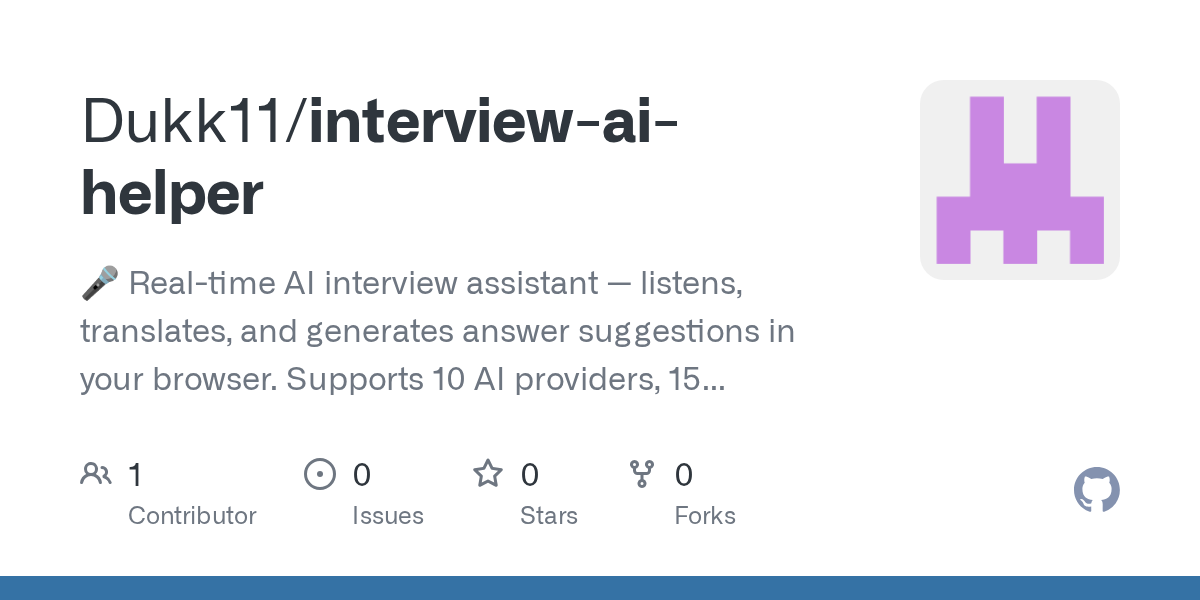The width and height of the screenshot is (1200, 600).
Task: Click the blue bar along the bottom
Action: tap(600, 588)
